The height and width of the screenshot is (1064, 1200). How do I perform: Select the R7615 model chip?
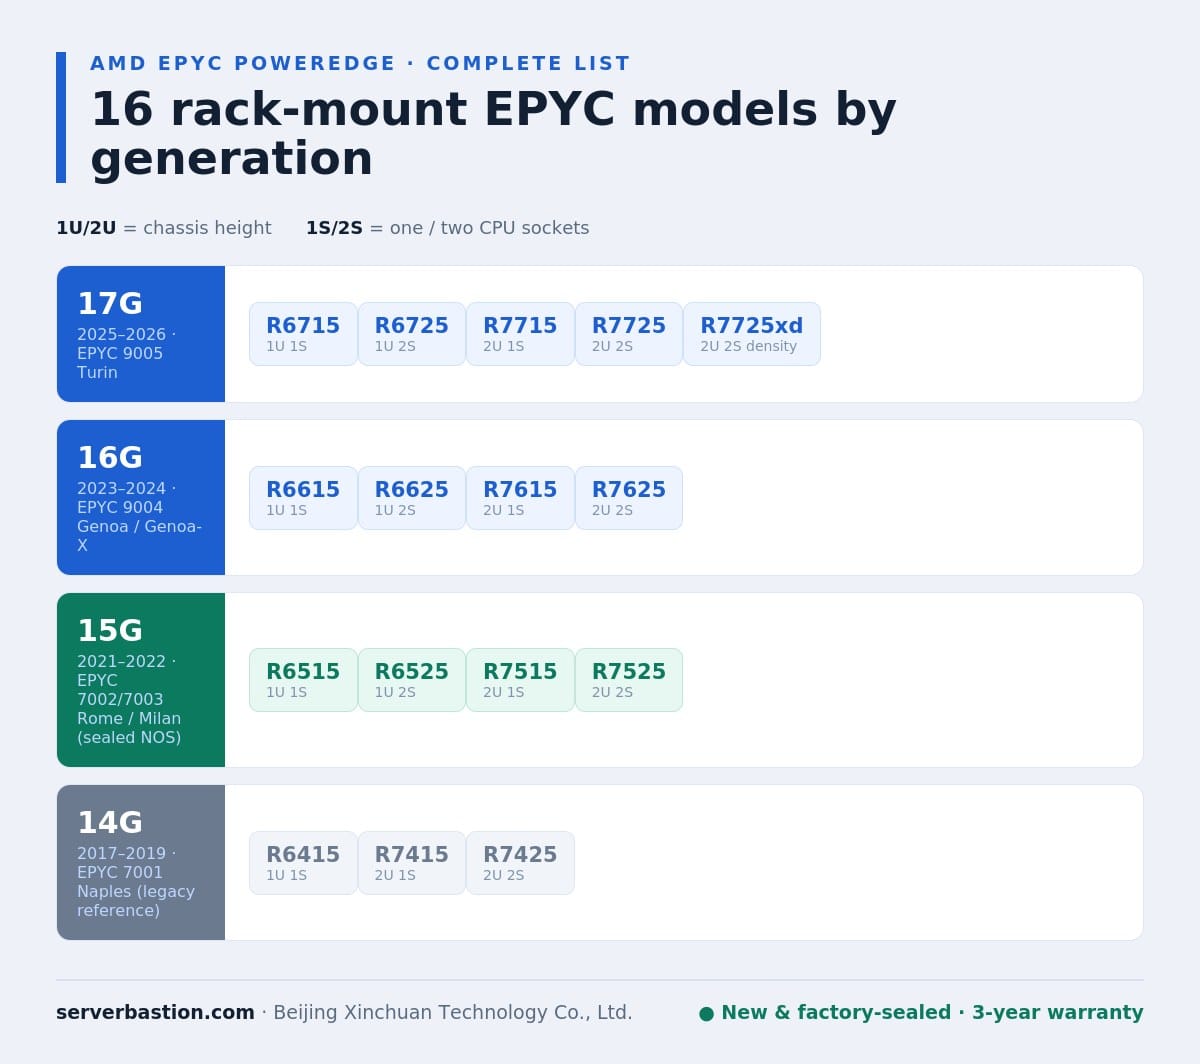520,498
